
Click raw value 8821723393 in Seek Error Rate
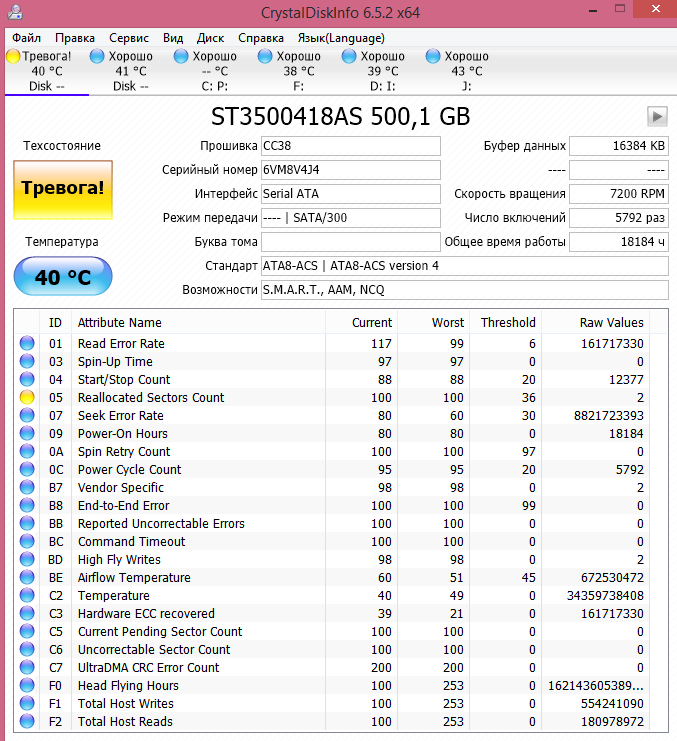coord(608,415)
